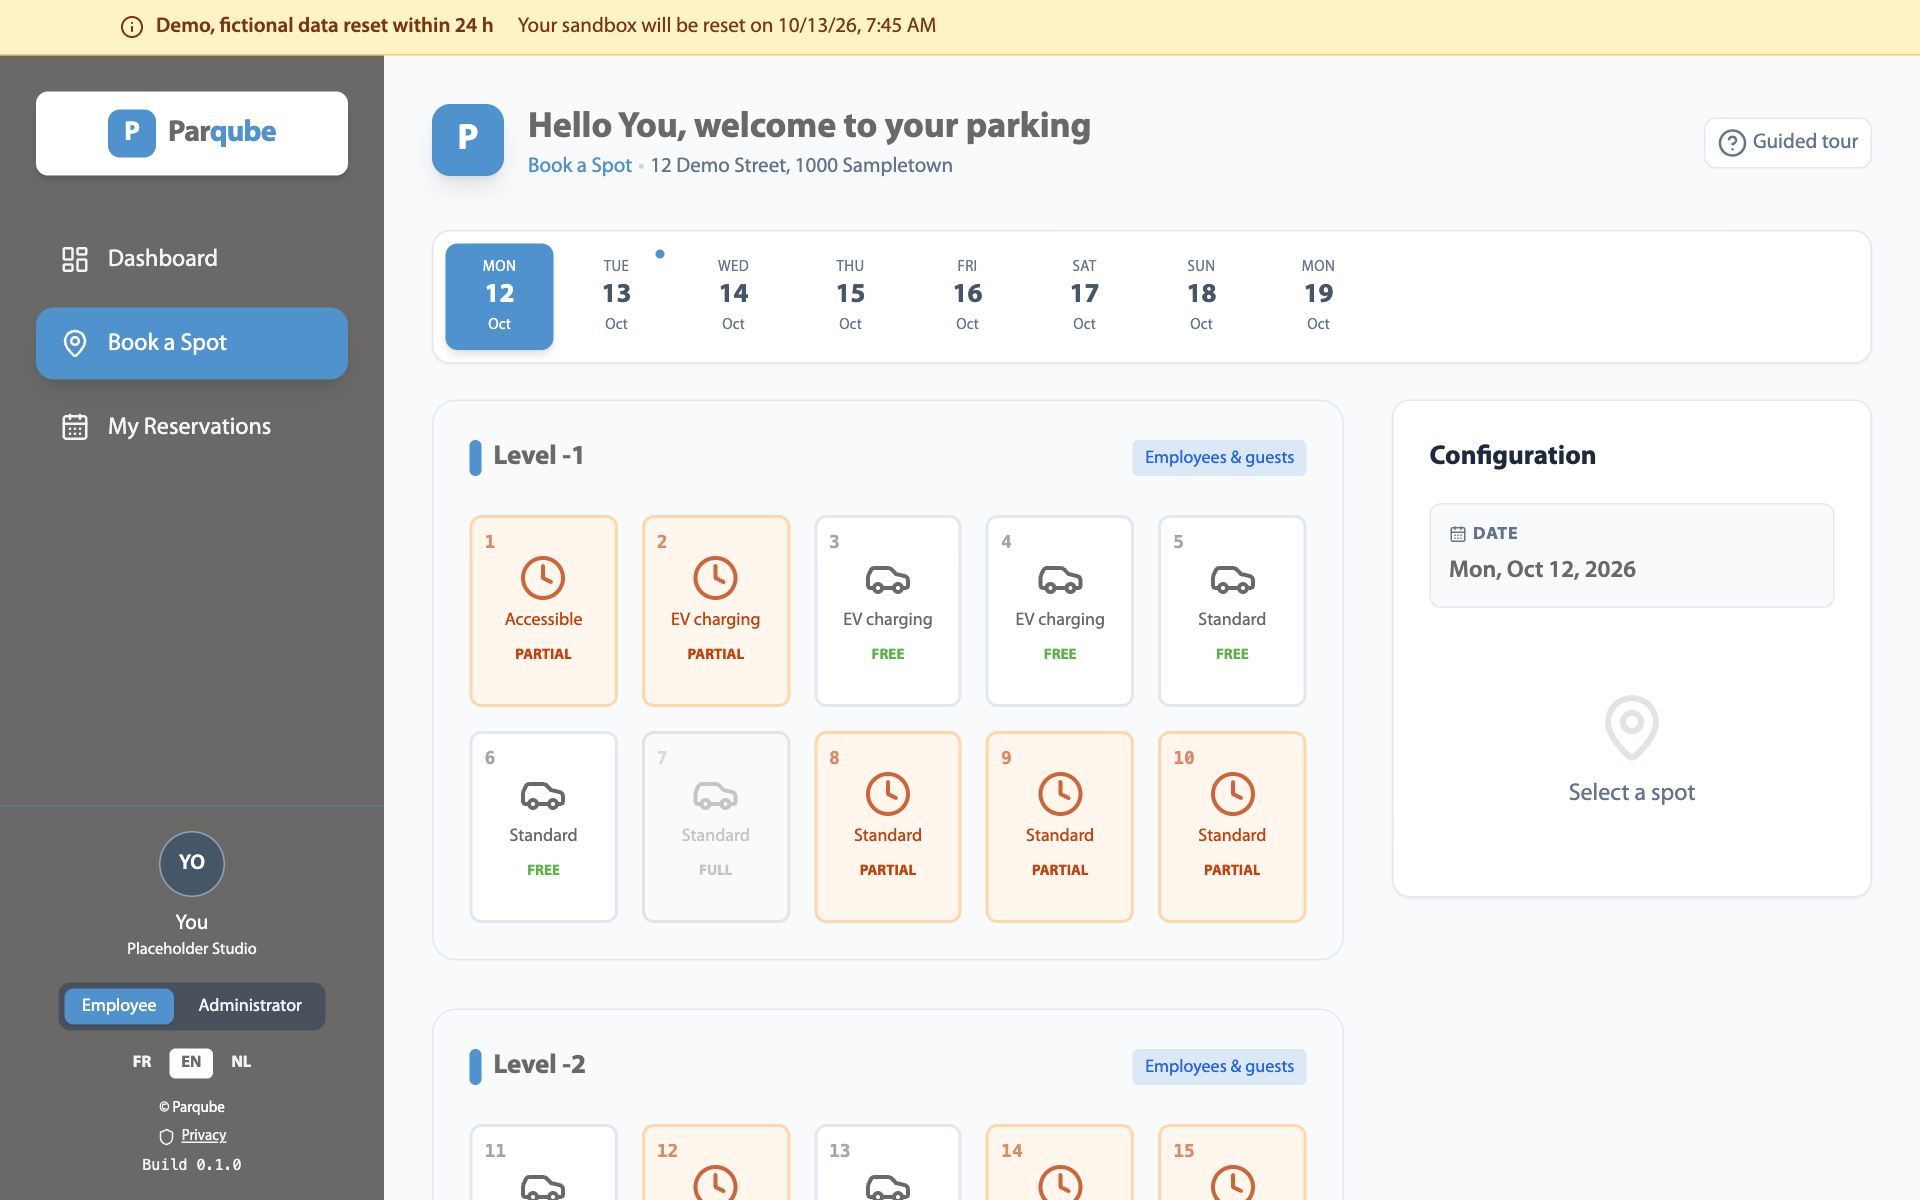Open the Privacy link
Screen dimensions: 1920x1200
[x=204, y=1136]
